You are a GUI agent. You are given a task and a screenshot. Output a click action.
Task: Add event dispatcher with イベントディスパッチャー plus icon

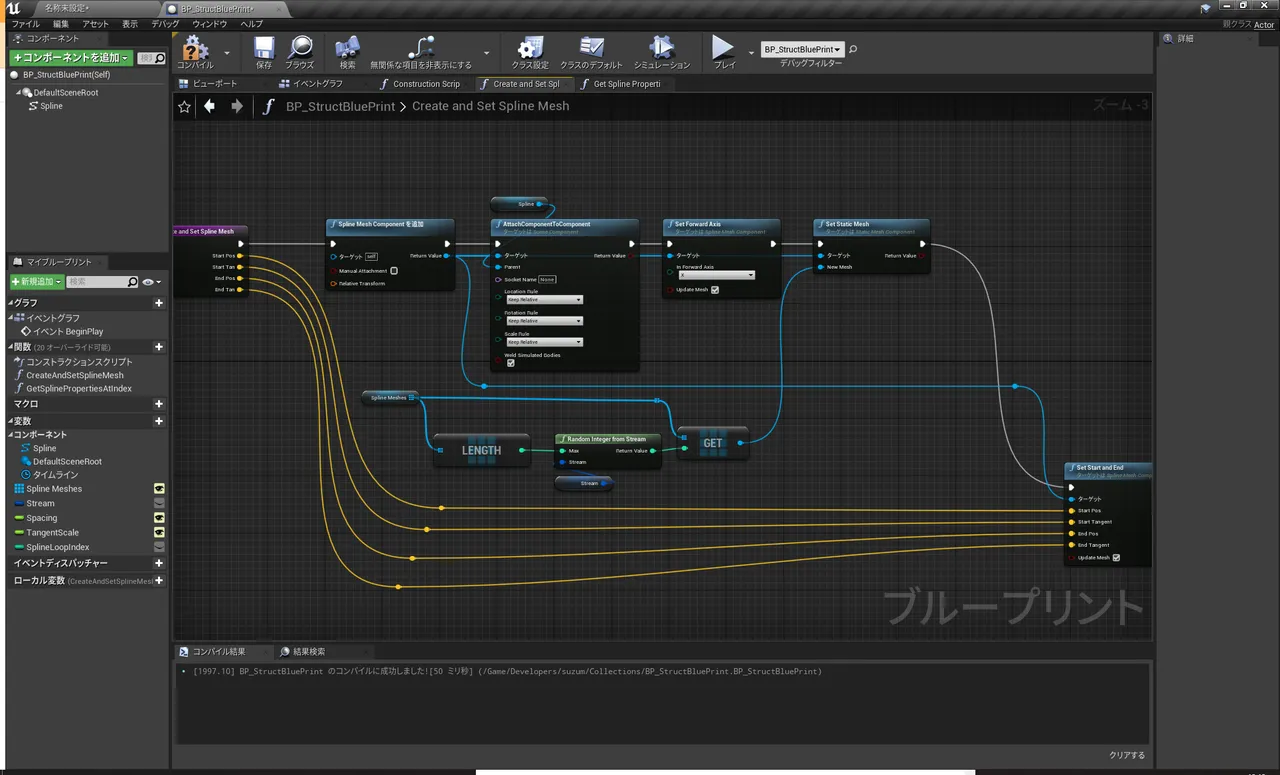pos(158,563)
